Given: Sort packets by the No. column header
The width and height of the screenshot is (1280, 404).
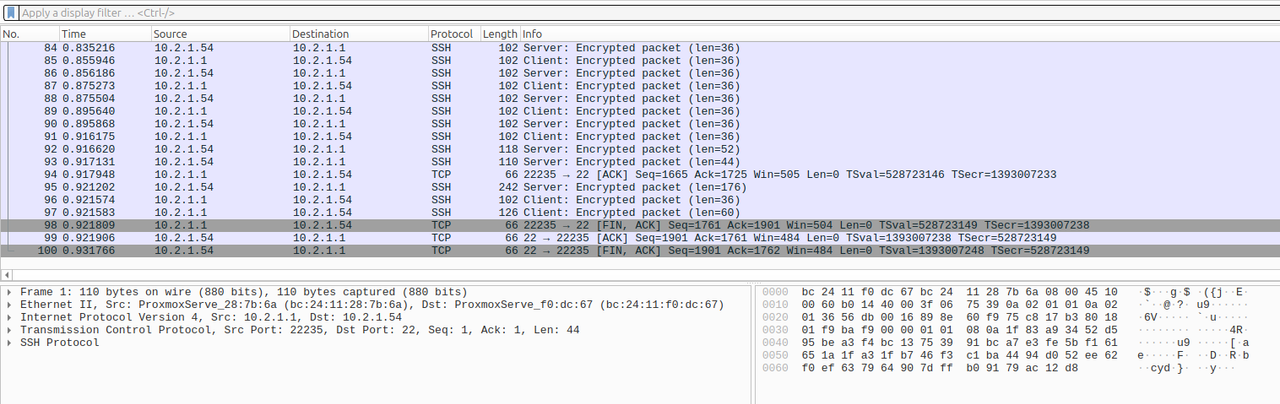Looking at the screenshot, I should click(x=30, y=34).
